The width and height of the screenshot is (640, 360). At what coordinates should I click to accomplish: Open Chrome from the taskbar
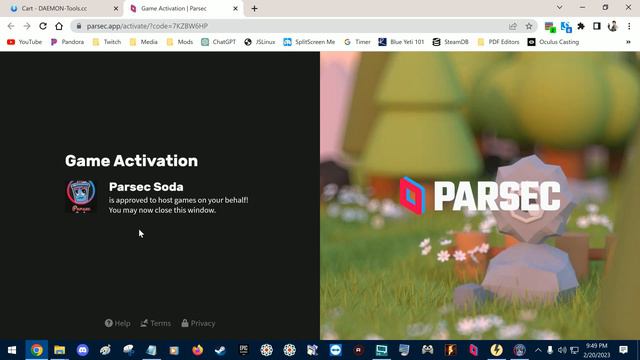[x=37, y=350]
